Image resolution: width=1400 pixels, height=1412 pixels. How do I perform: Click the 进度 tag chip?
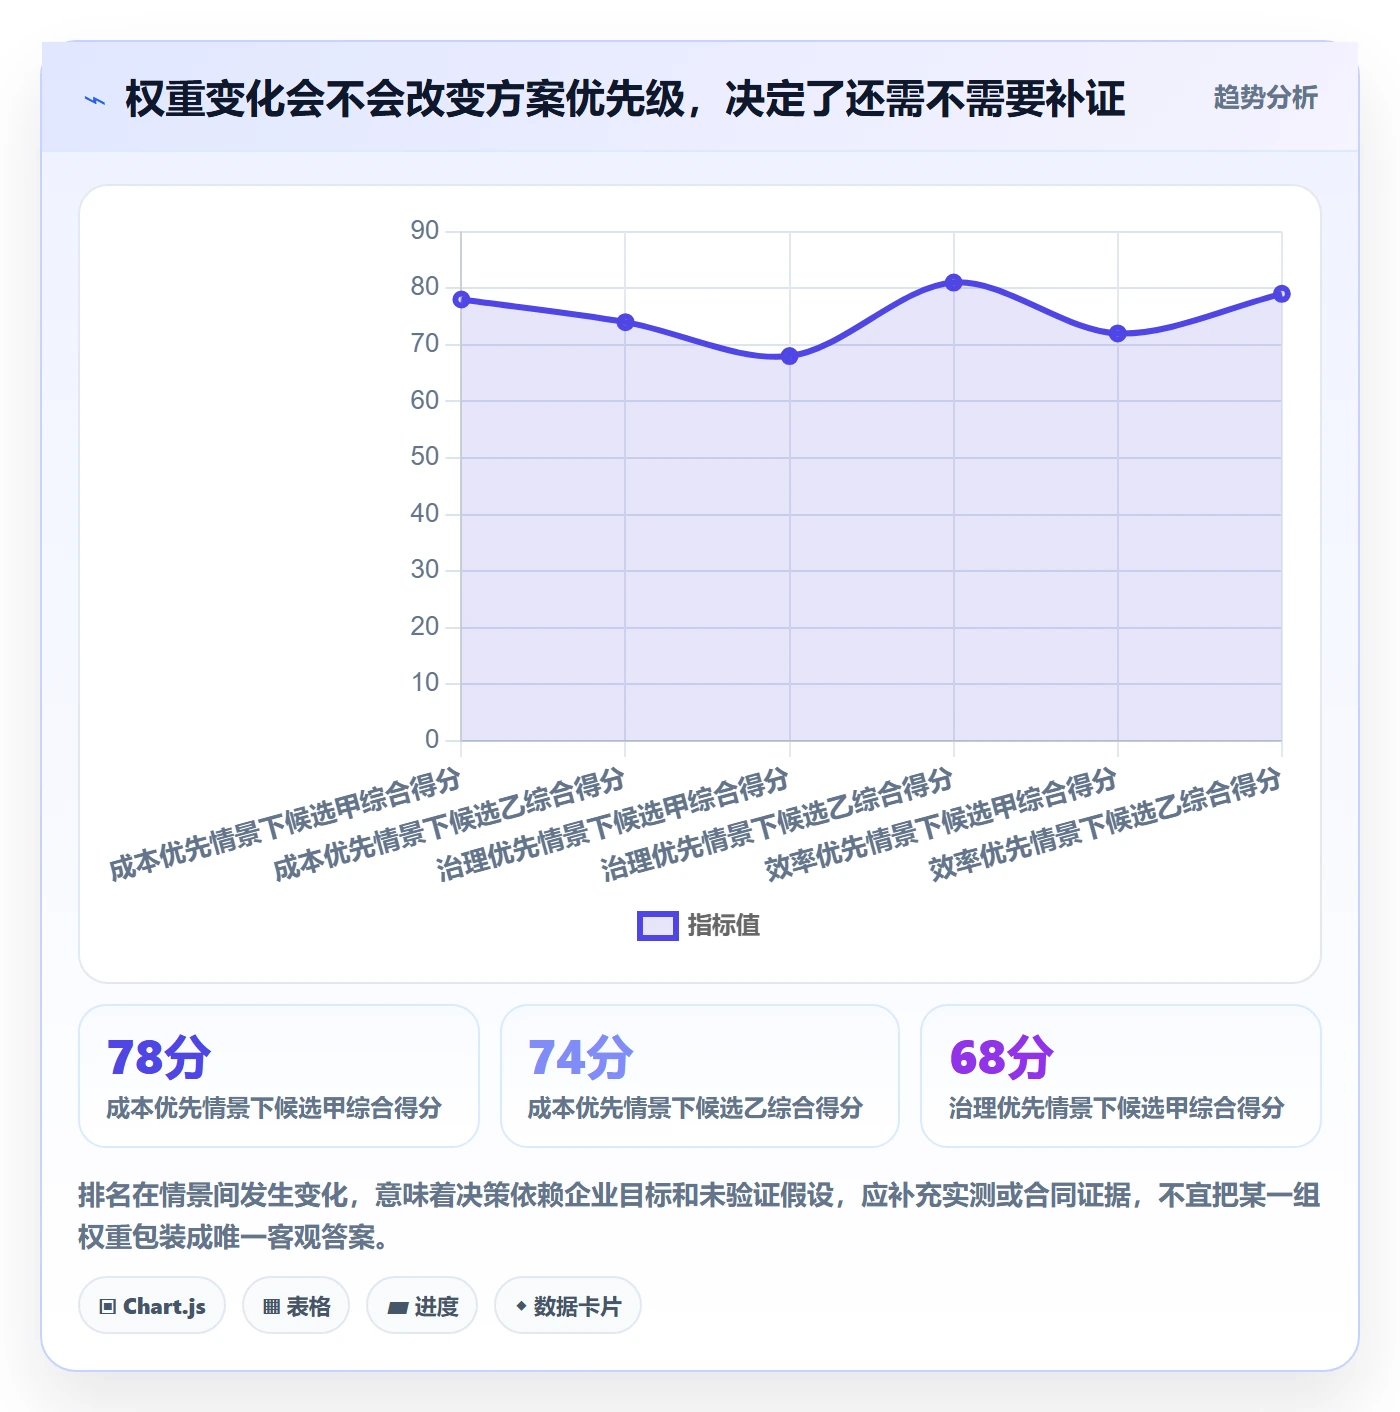coord(422,1306)
